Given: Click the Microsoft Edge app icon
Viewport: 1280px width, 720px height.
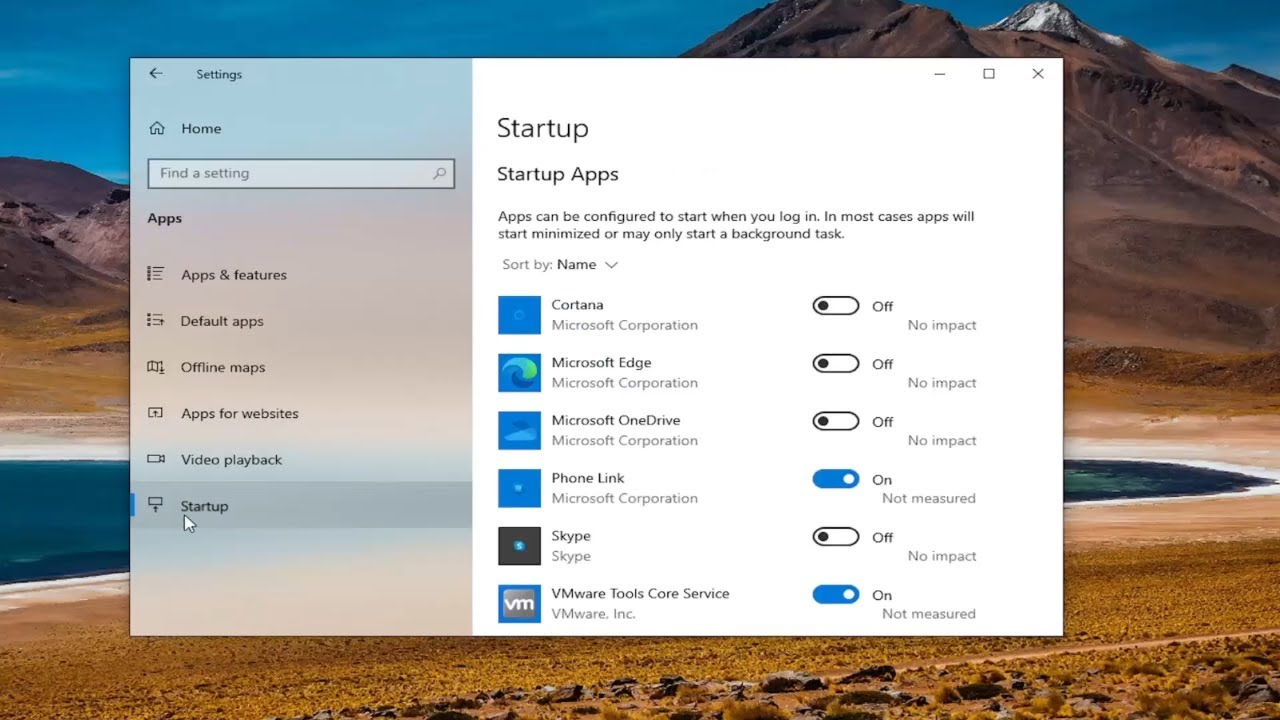Looking at the screenshot, I should (519, 373).
